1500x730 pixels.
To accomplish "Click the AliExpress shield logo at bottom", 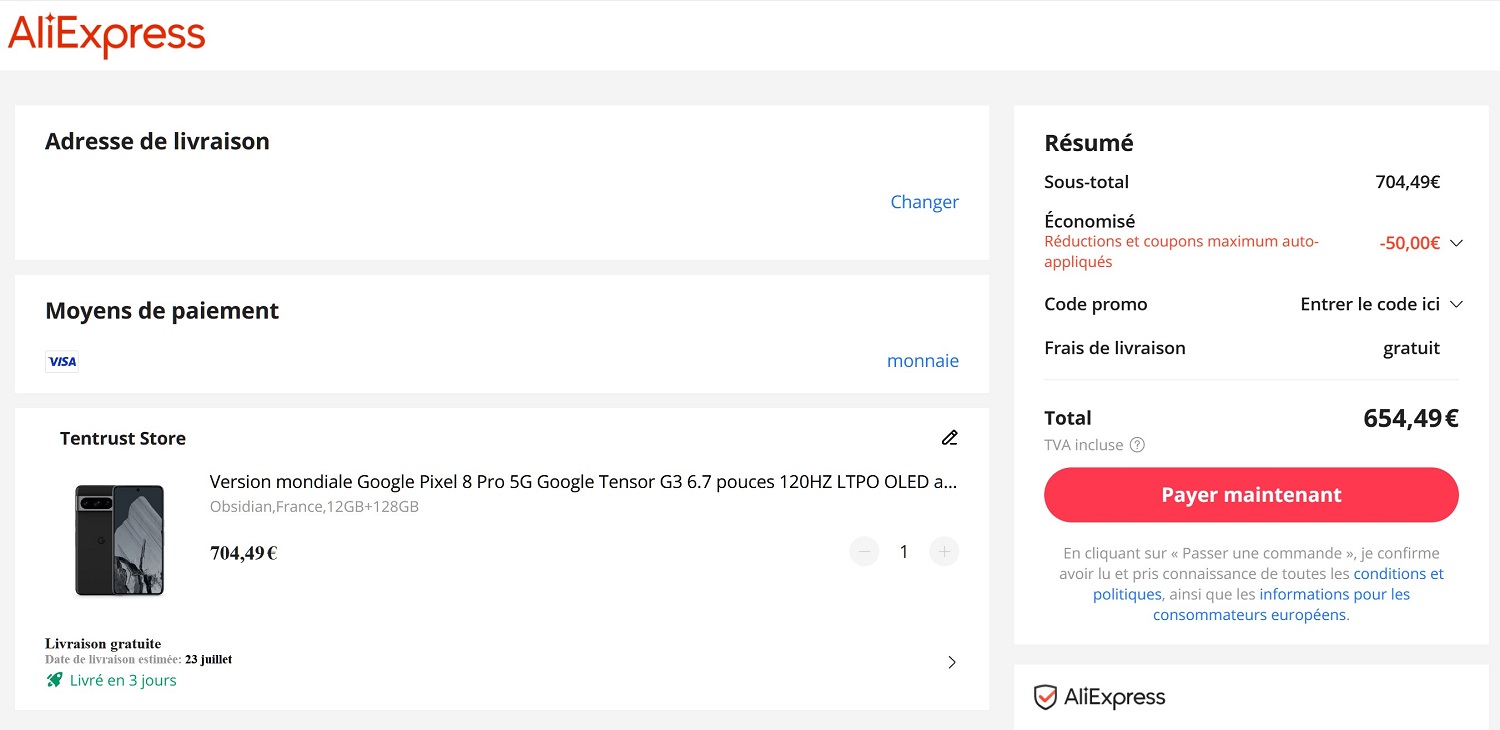I will pos(1100,697).
